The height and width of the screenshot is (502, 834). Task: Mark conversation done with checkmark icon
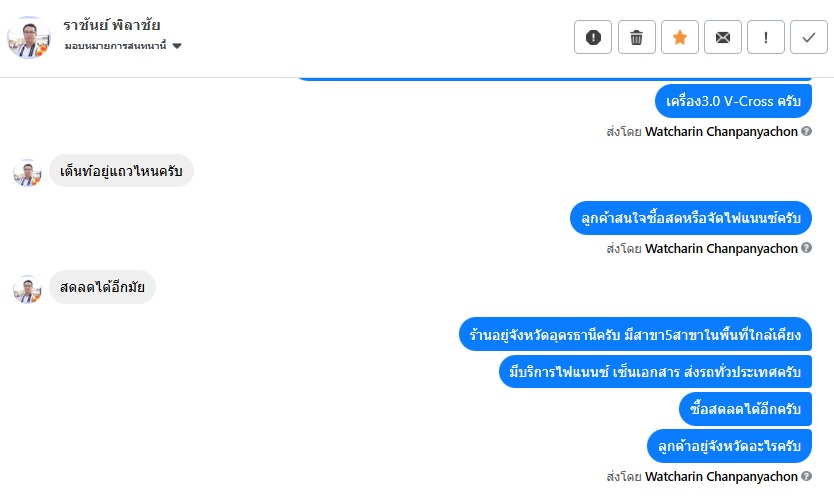[808, 38]
